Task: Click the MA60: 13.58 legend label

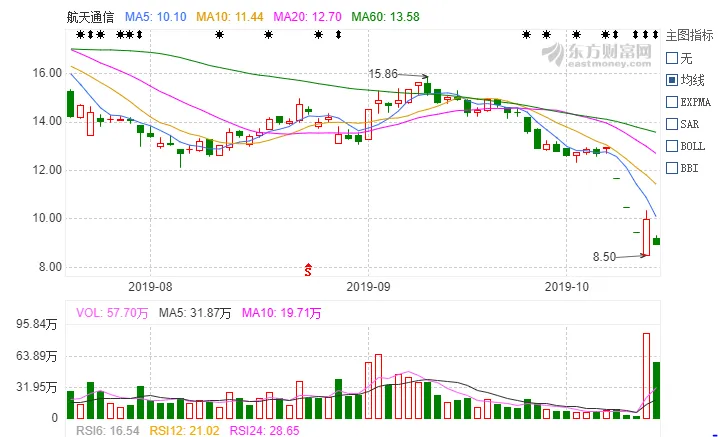Action: (386, 17)
